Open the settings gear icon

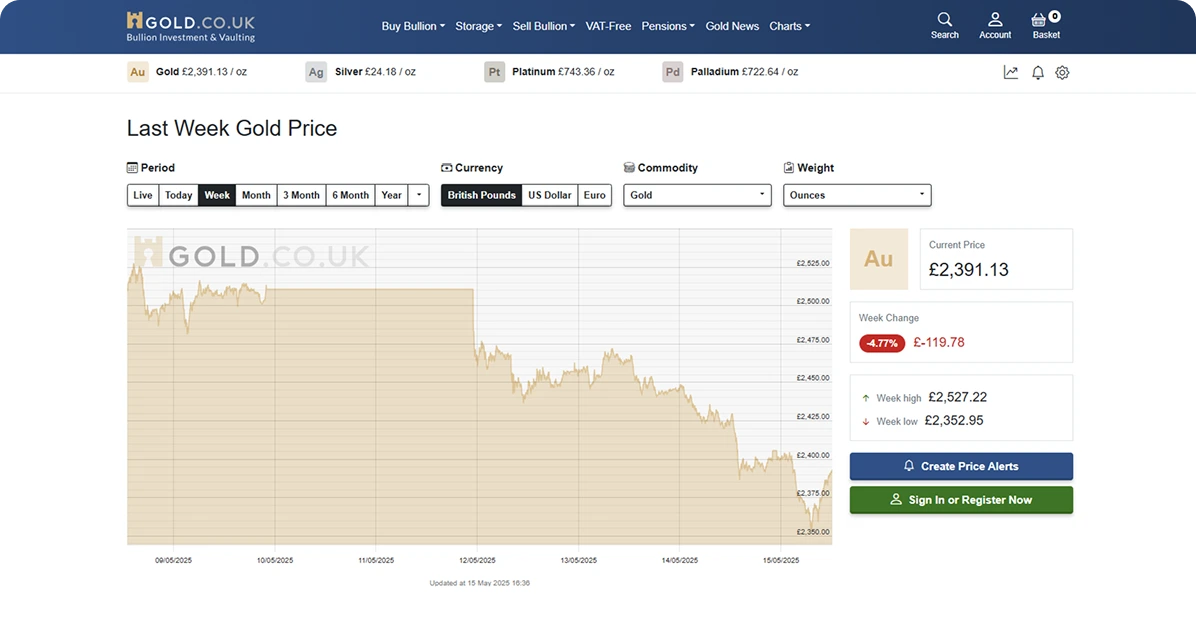[1062, 72]
